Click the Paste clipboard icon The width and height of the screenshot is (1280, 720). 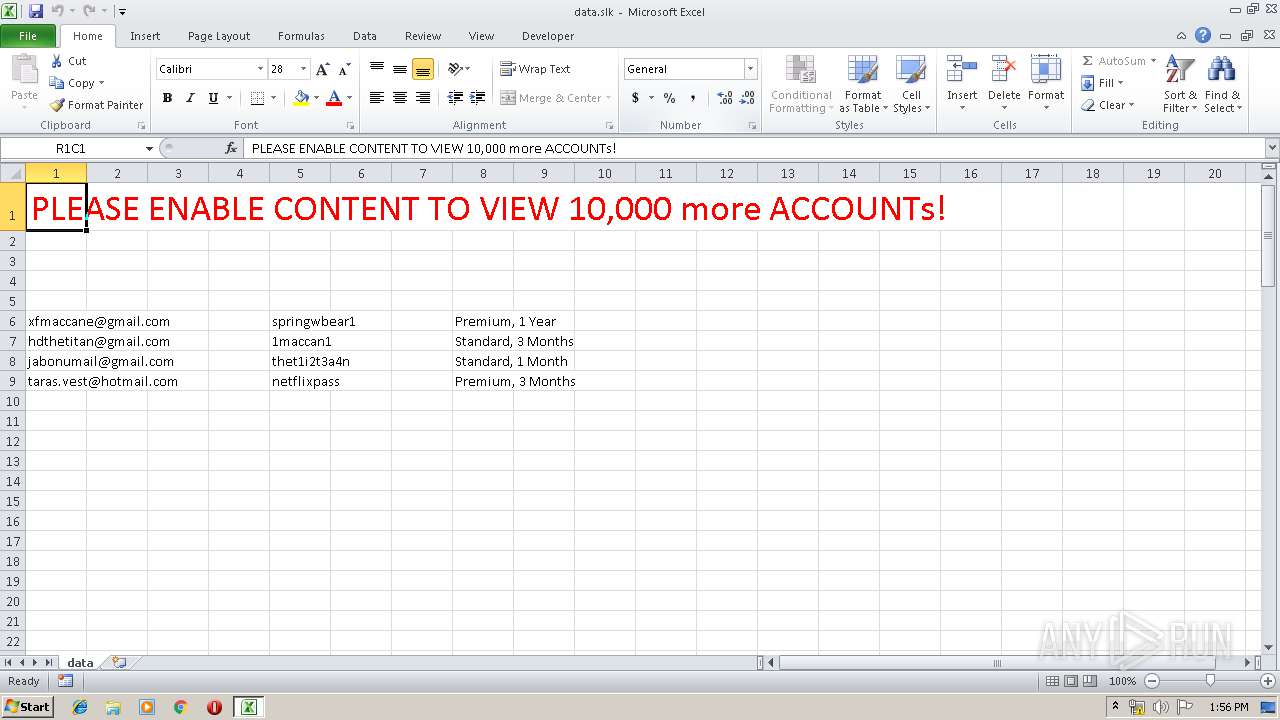(24, 70)
